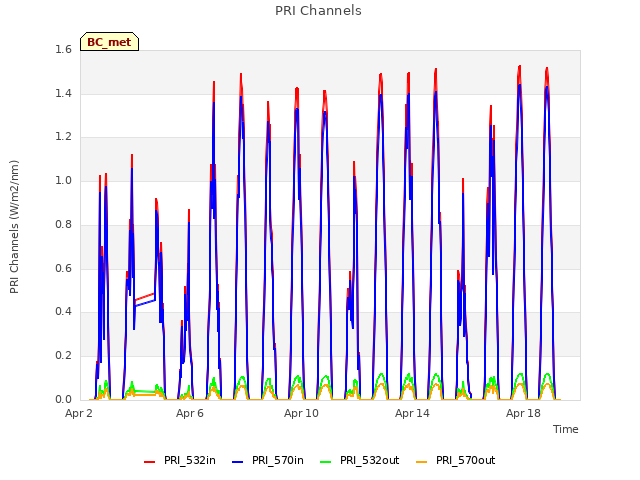Click the blue PRI_570in legend swatch
Viewport: 640px width, 480px height.
tap(238, 462)
